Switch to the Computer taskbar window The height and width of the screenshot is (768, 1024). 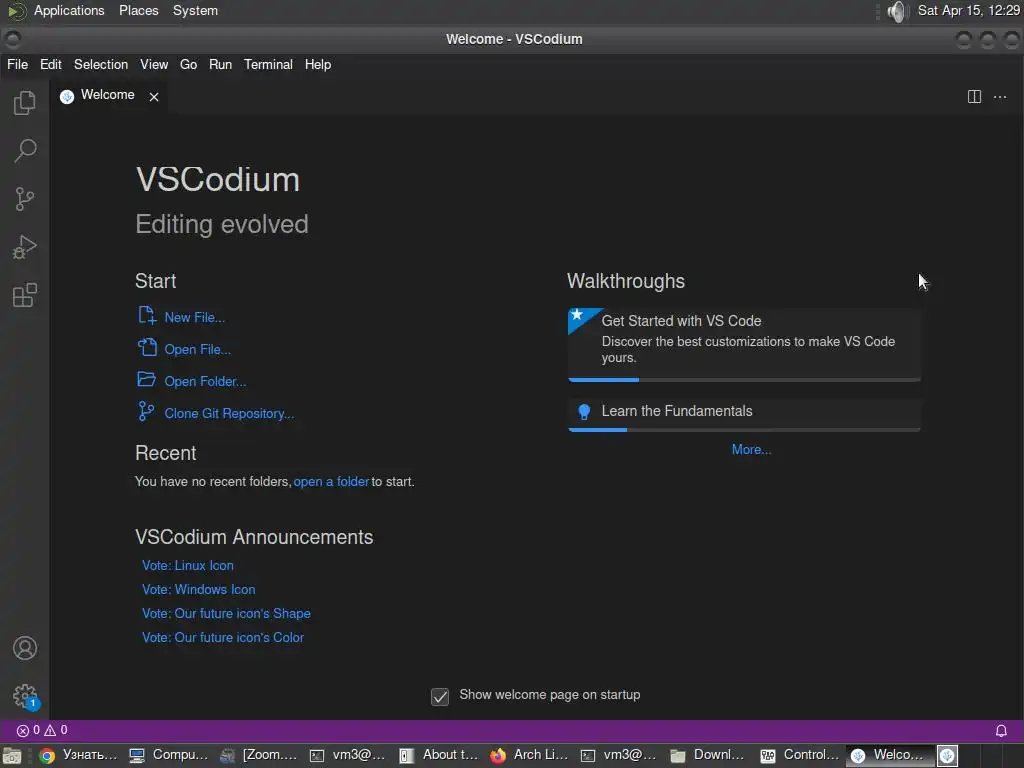(x=168, y=755)
